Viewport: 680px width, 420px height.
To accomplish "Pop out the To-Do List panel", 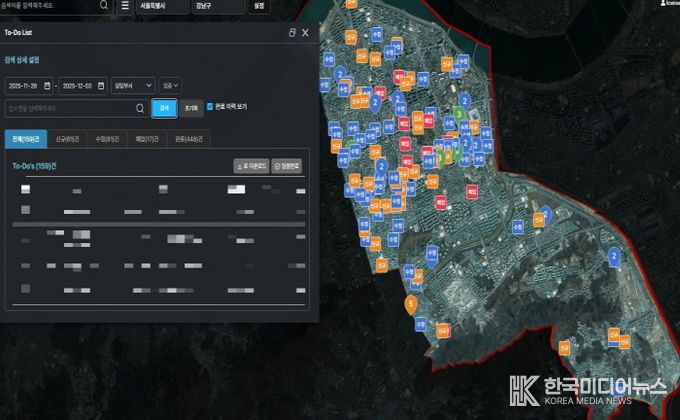I will pos(291,33).
